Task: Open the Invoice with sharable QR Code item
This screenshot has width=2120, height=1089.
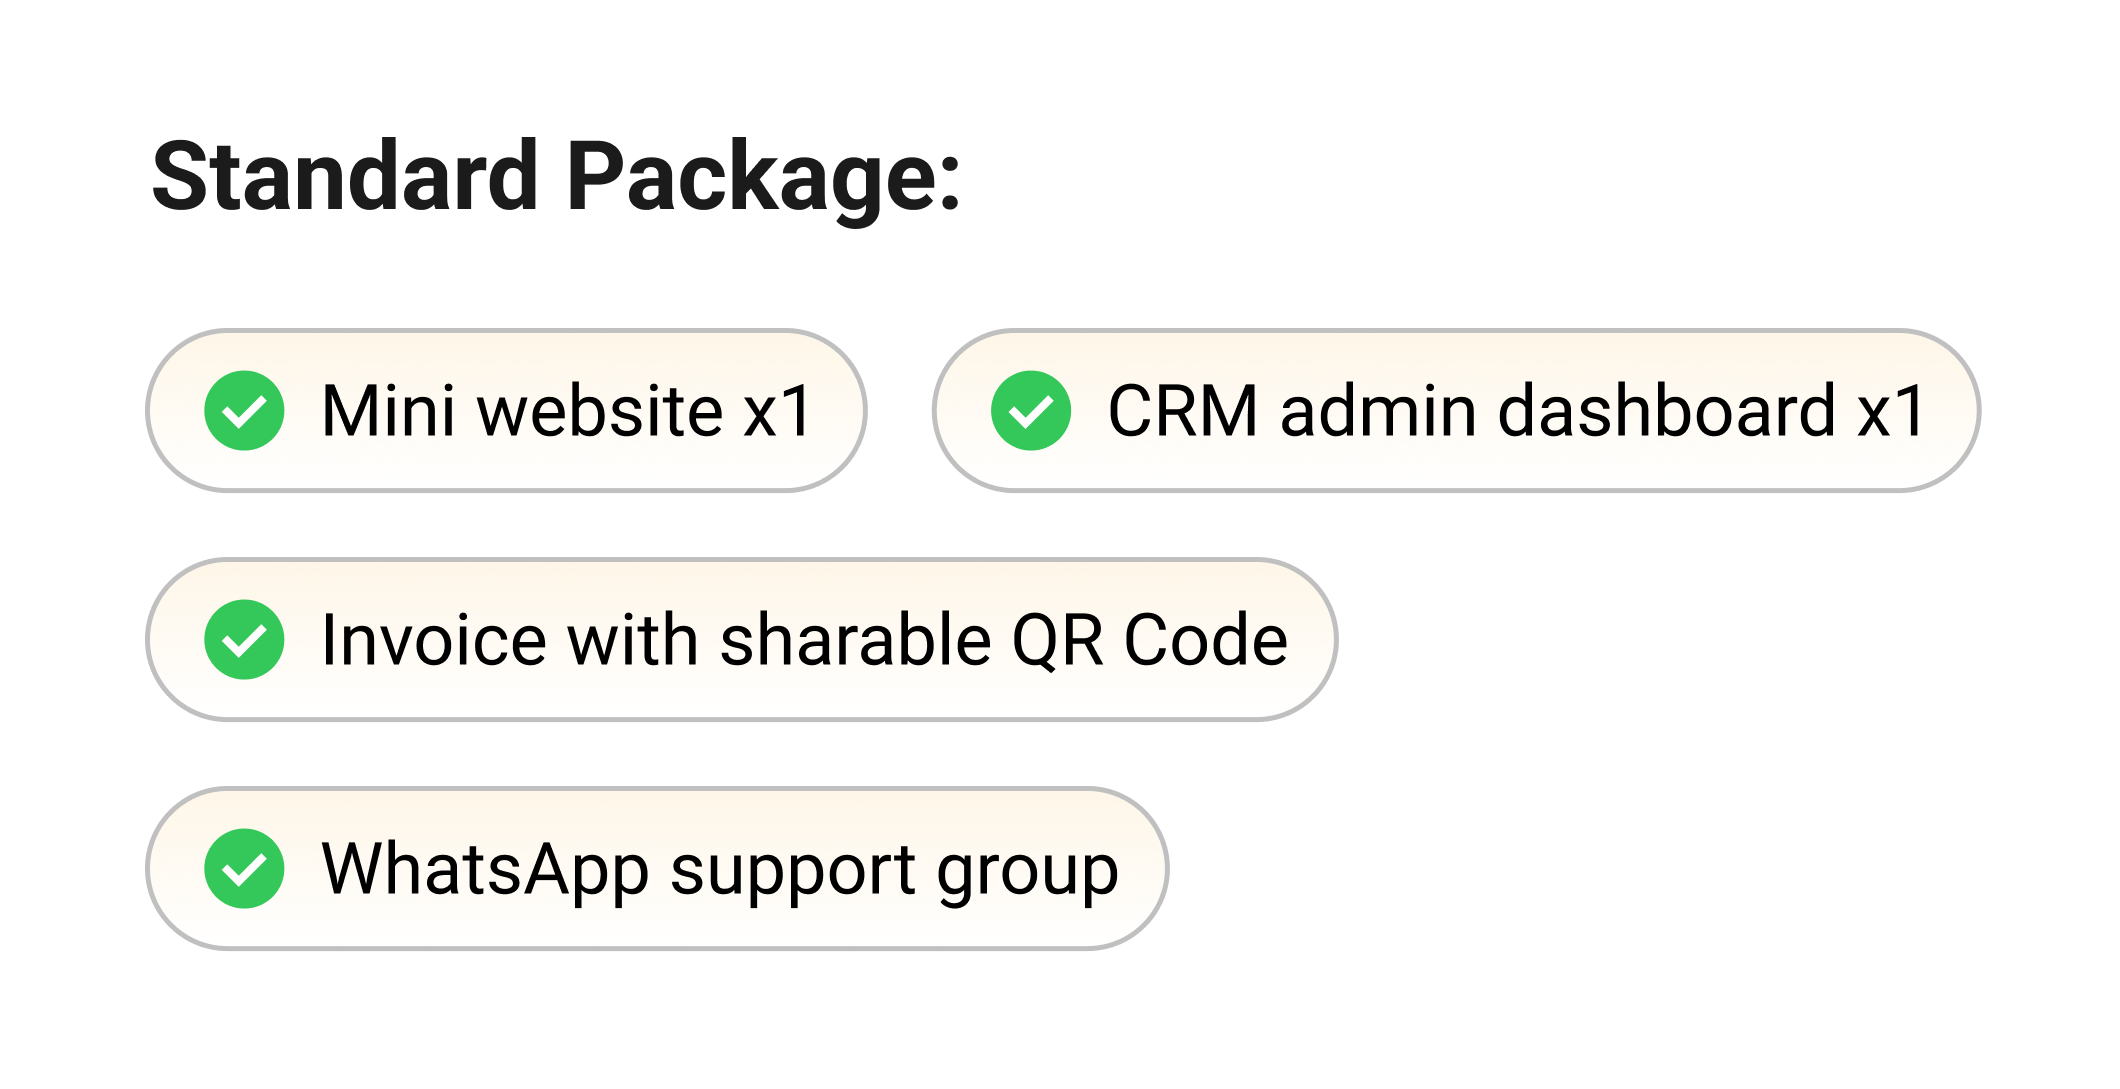Action: 741,640
